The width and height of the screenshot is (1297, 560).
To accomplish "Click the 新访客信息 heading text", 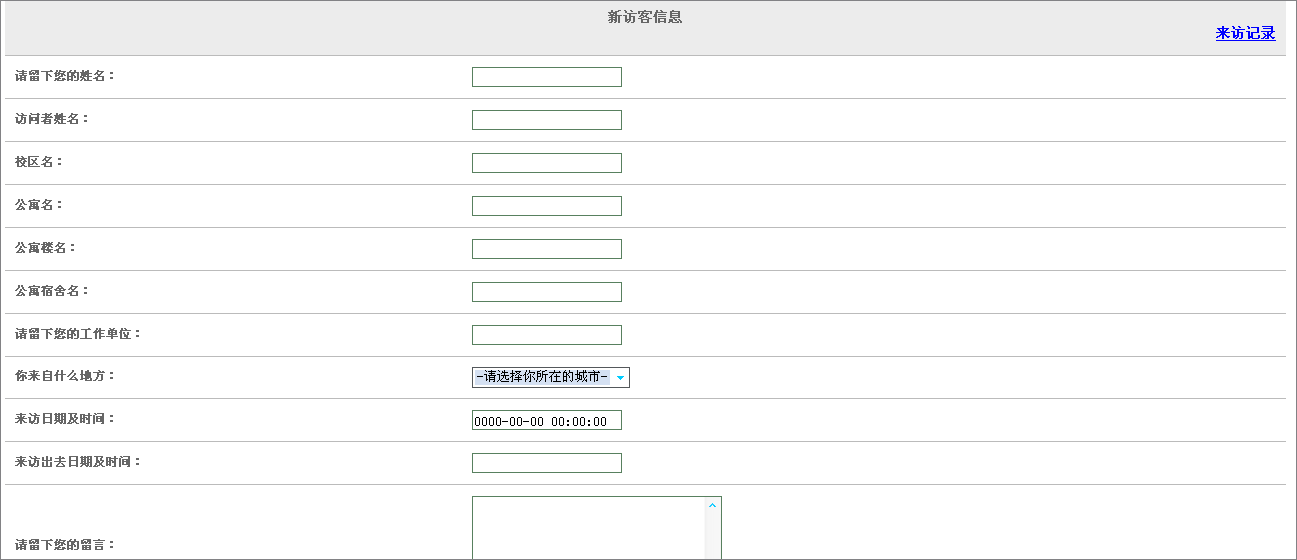I will pos(645,17).
